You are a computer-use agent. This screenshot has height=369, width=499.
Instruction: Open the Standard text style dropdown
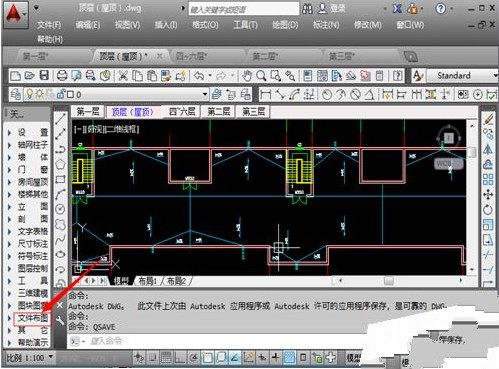coord(462,76)
